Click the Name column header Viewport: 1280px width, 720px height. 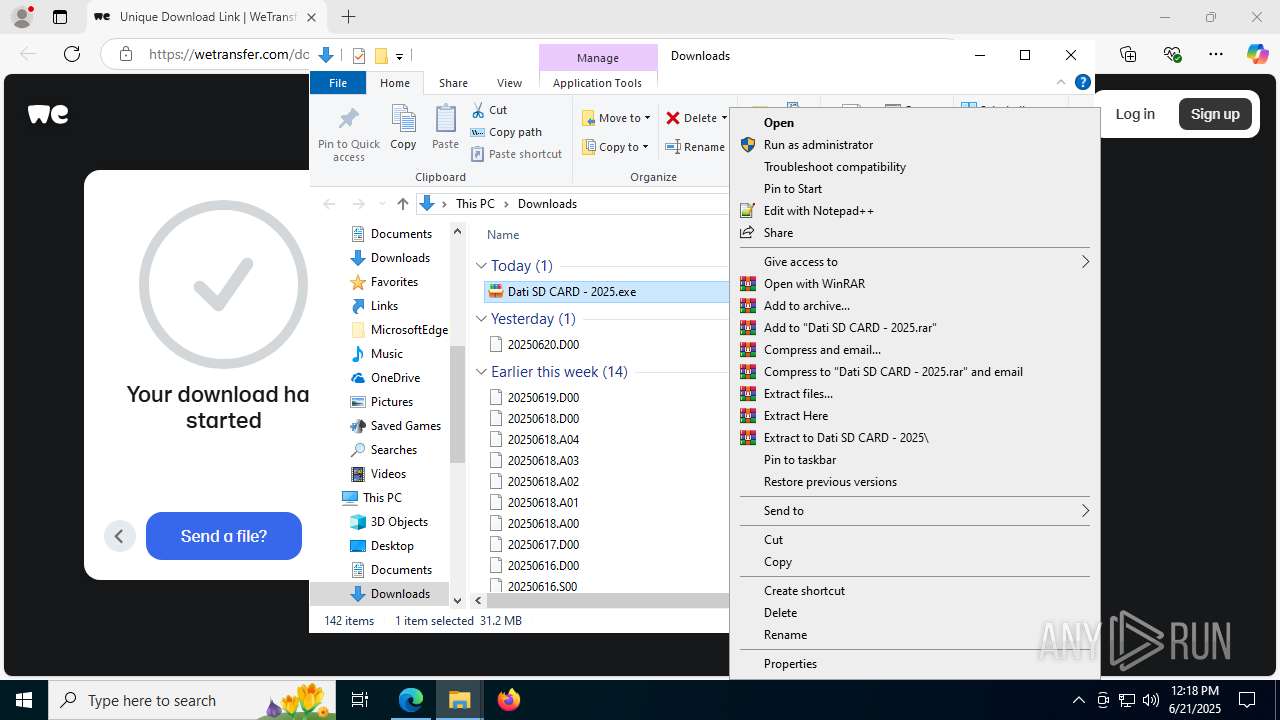(503, 235)
